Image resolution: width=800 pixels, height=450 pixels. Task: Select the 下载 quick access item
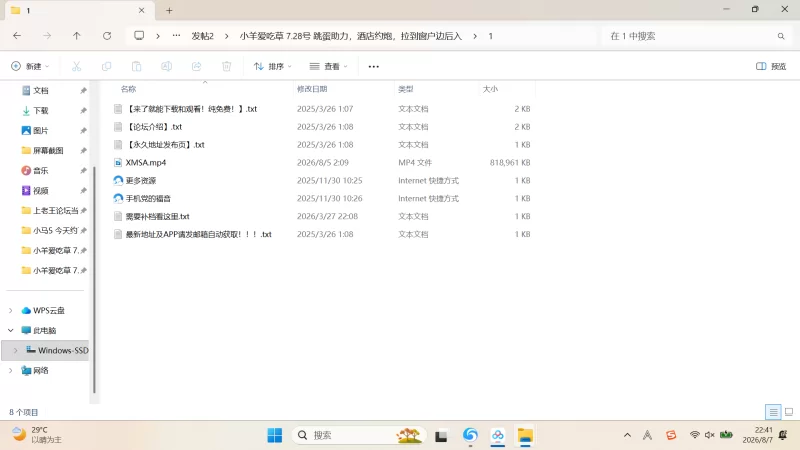(x=41, y=110)
